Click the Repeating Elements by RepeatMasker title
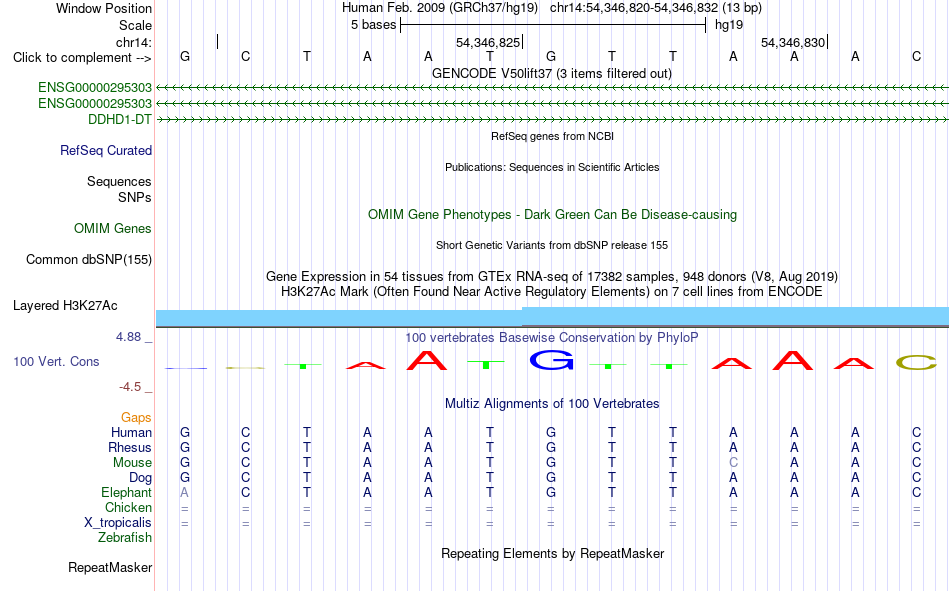950x591 pixels. tap(553, 553)
